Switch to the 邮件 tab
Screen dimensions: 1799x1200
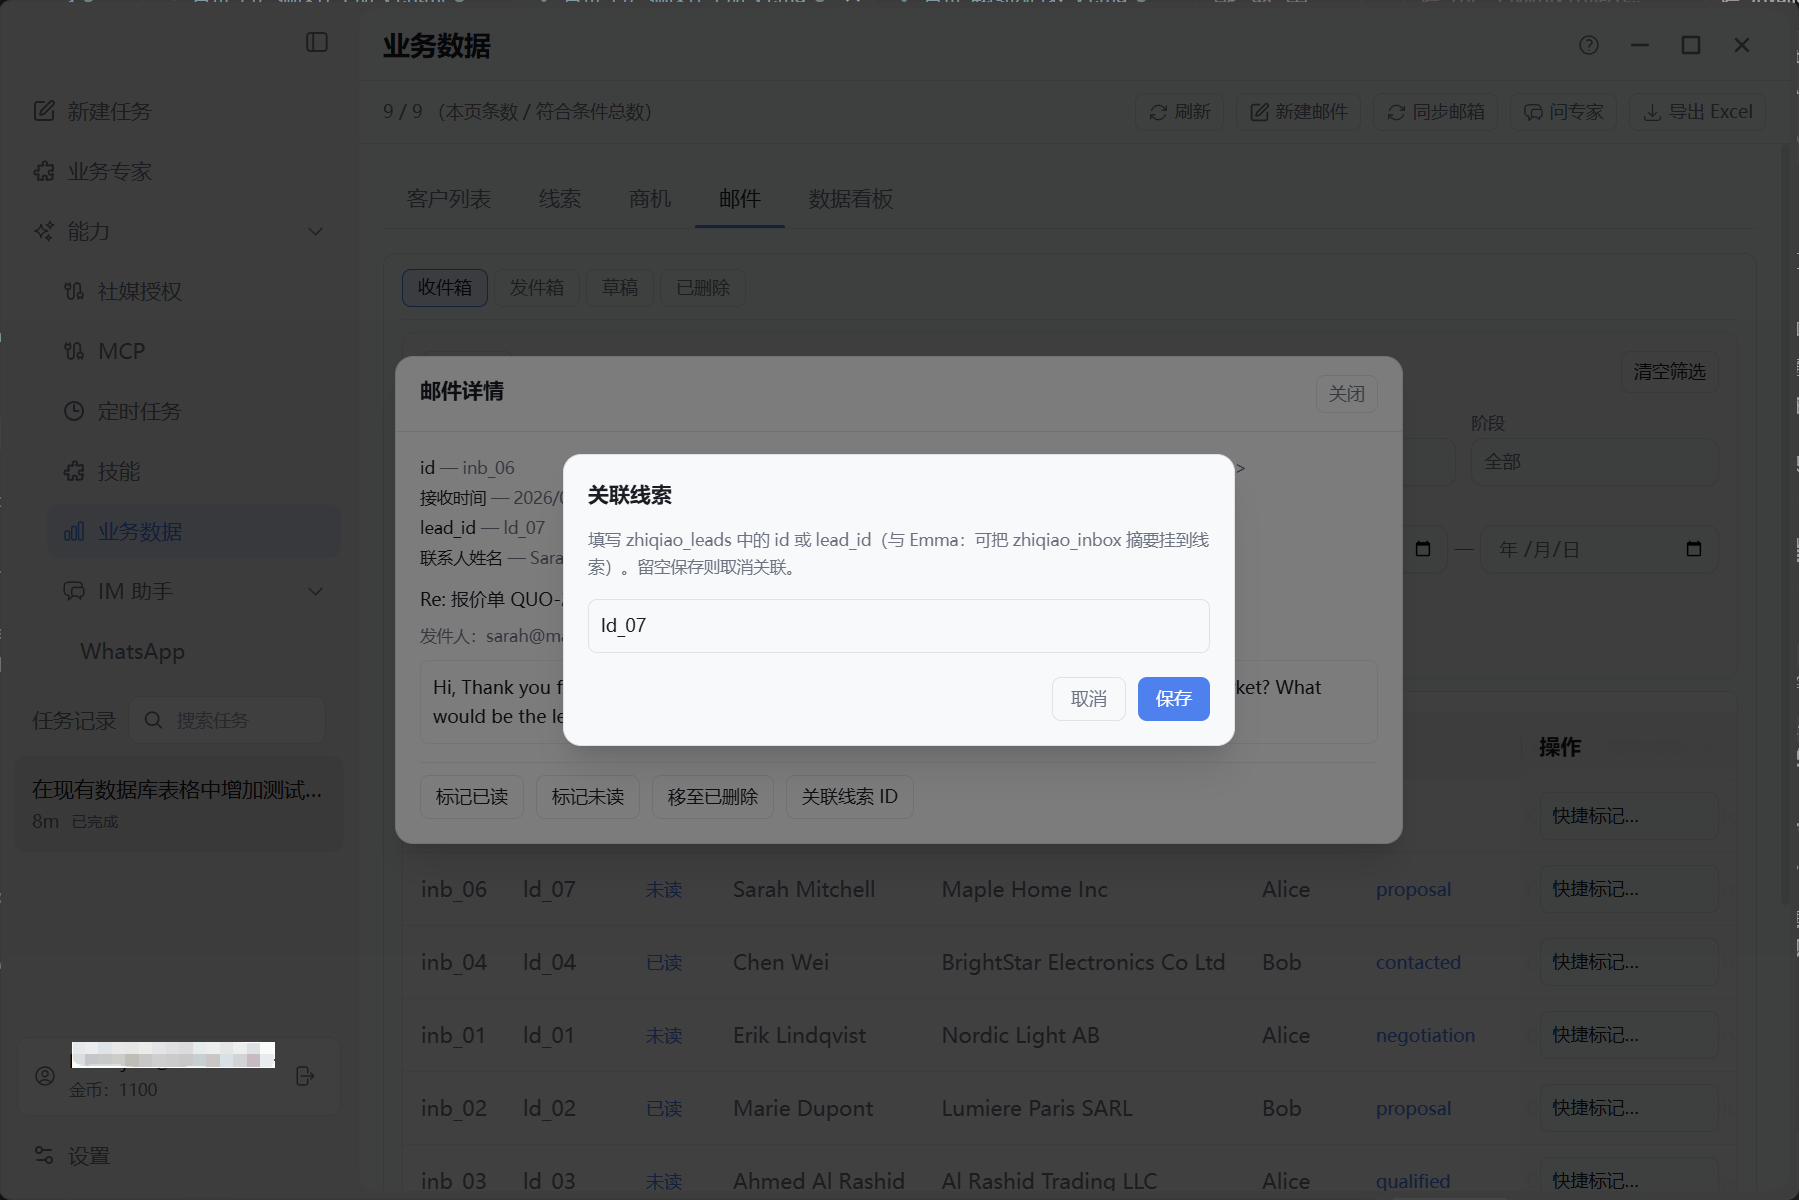[x=740, y=199]
